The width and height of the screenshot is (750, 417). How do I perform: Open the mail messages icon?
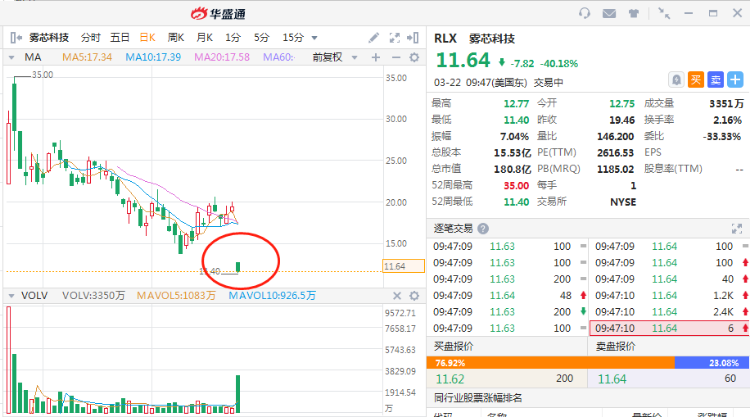click(x=609, y=13)
